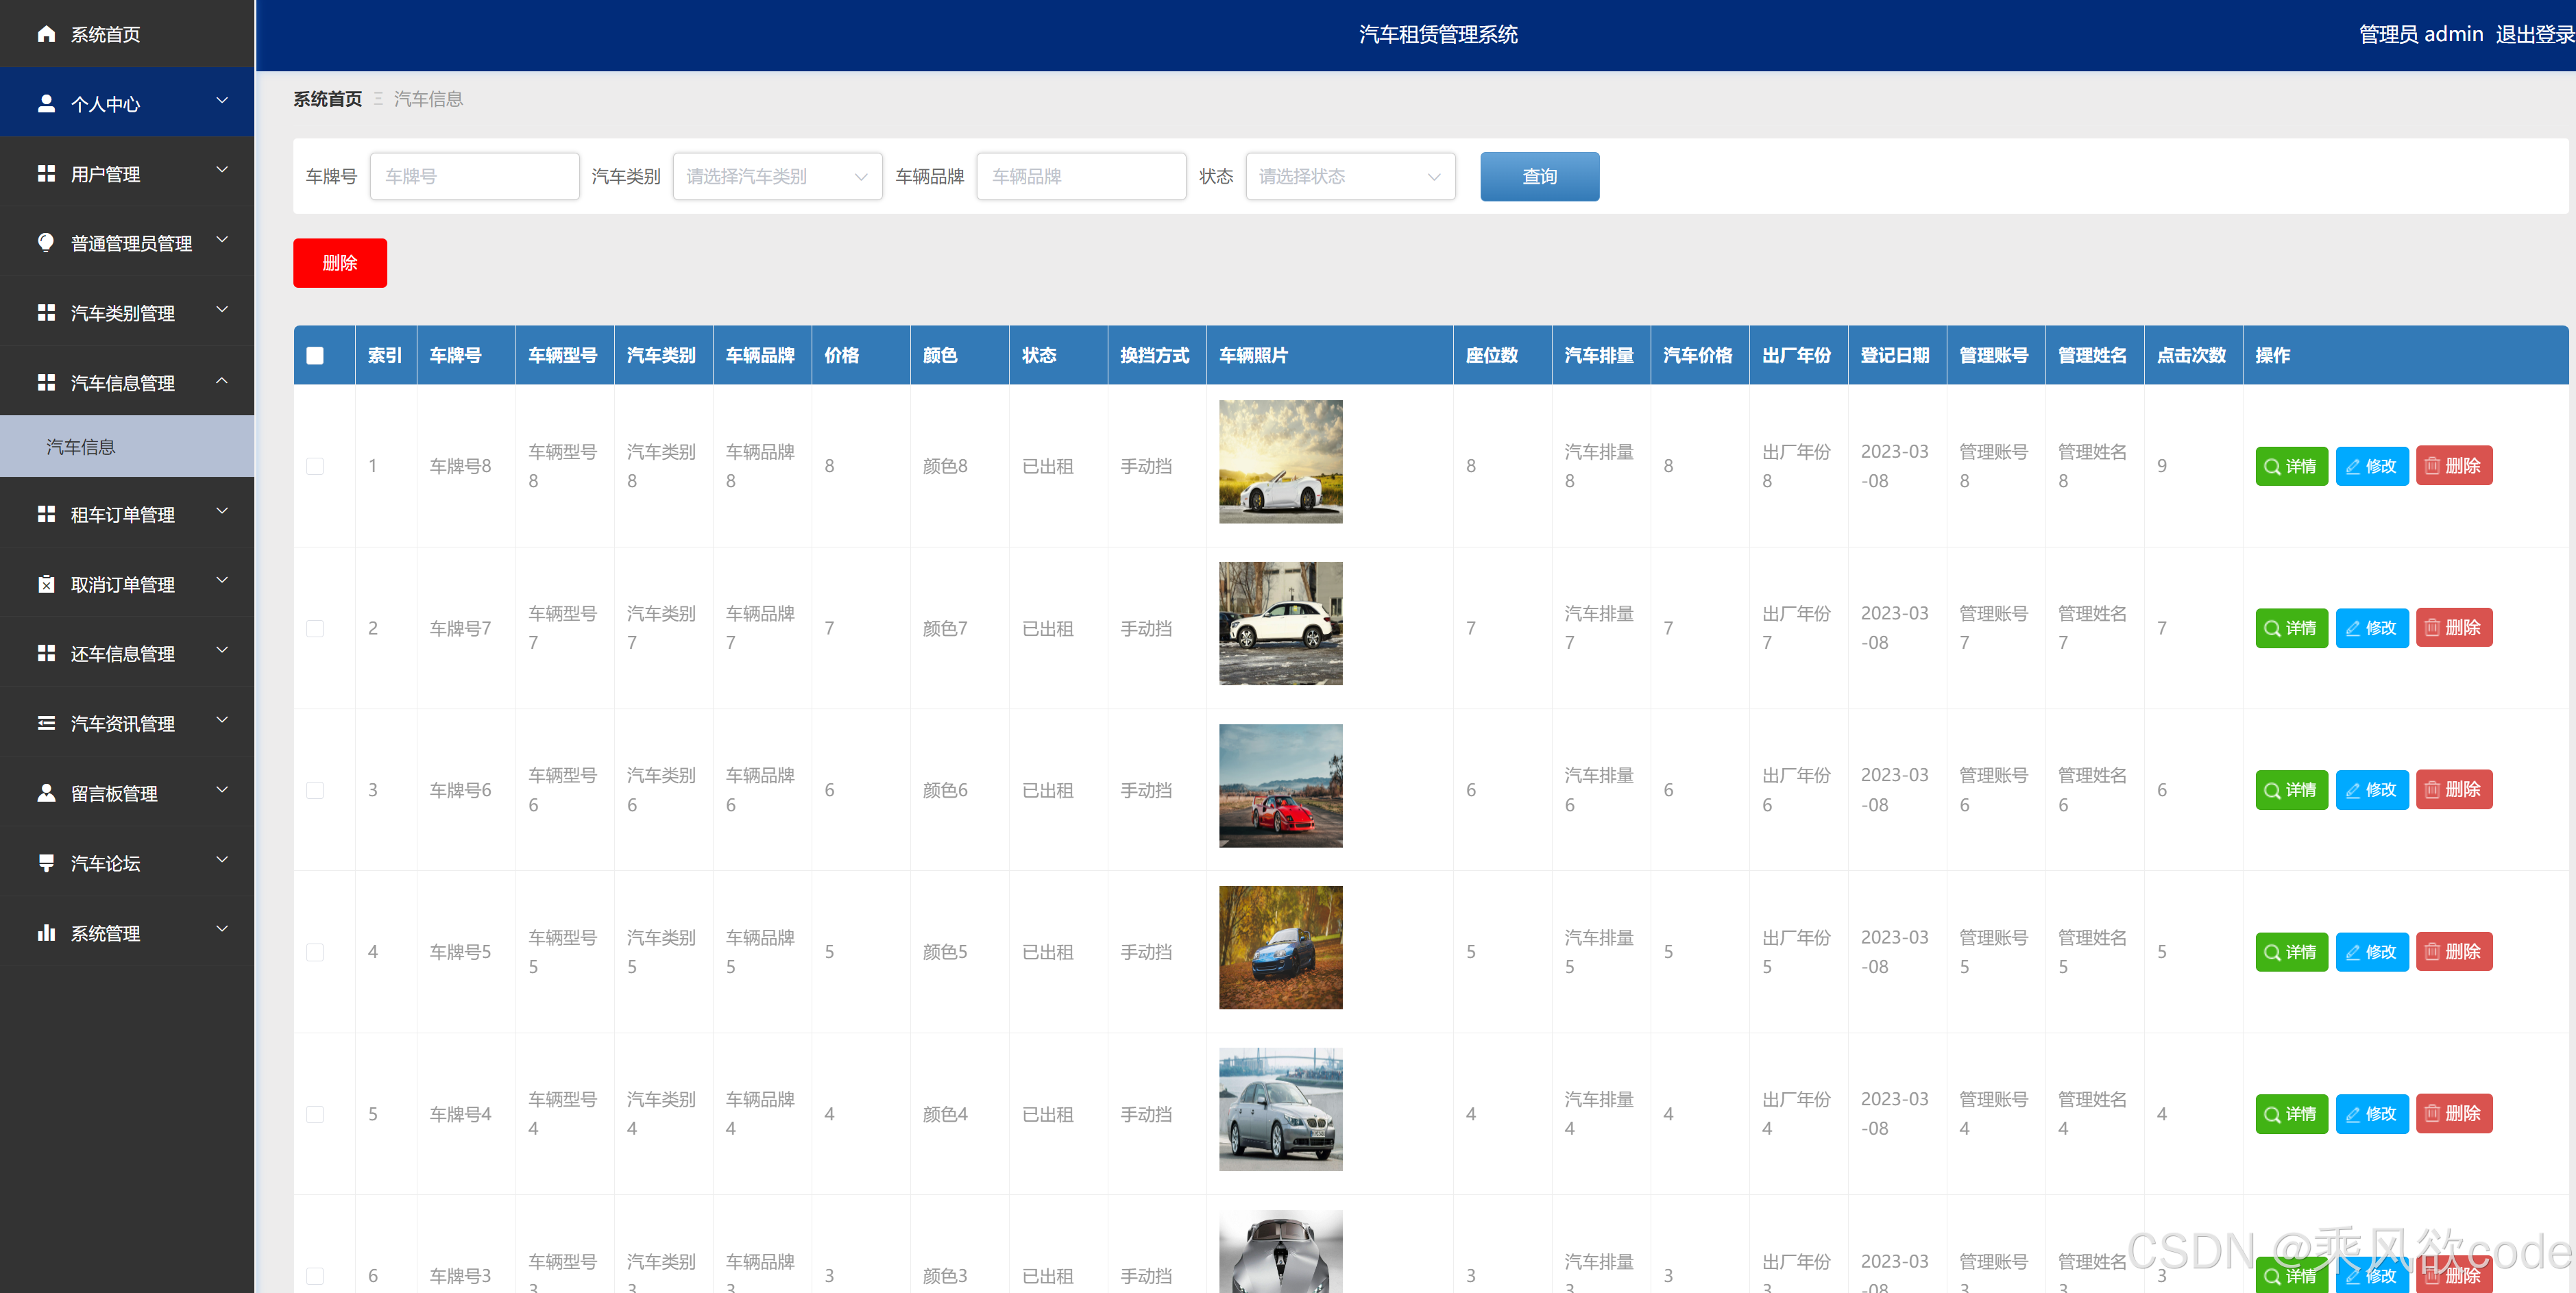2576x1293 pixels.
Task: Click the user icon for 留言板管理
Action: [46, 792]
